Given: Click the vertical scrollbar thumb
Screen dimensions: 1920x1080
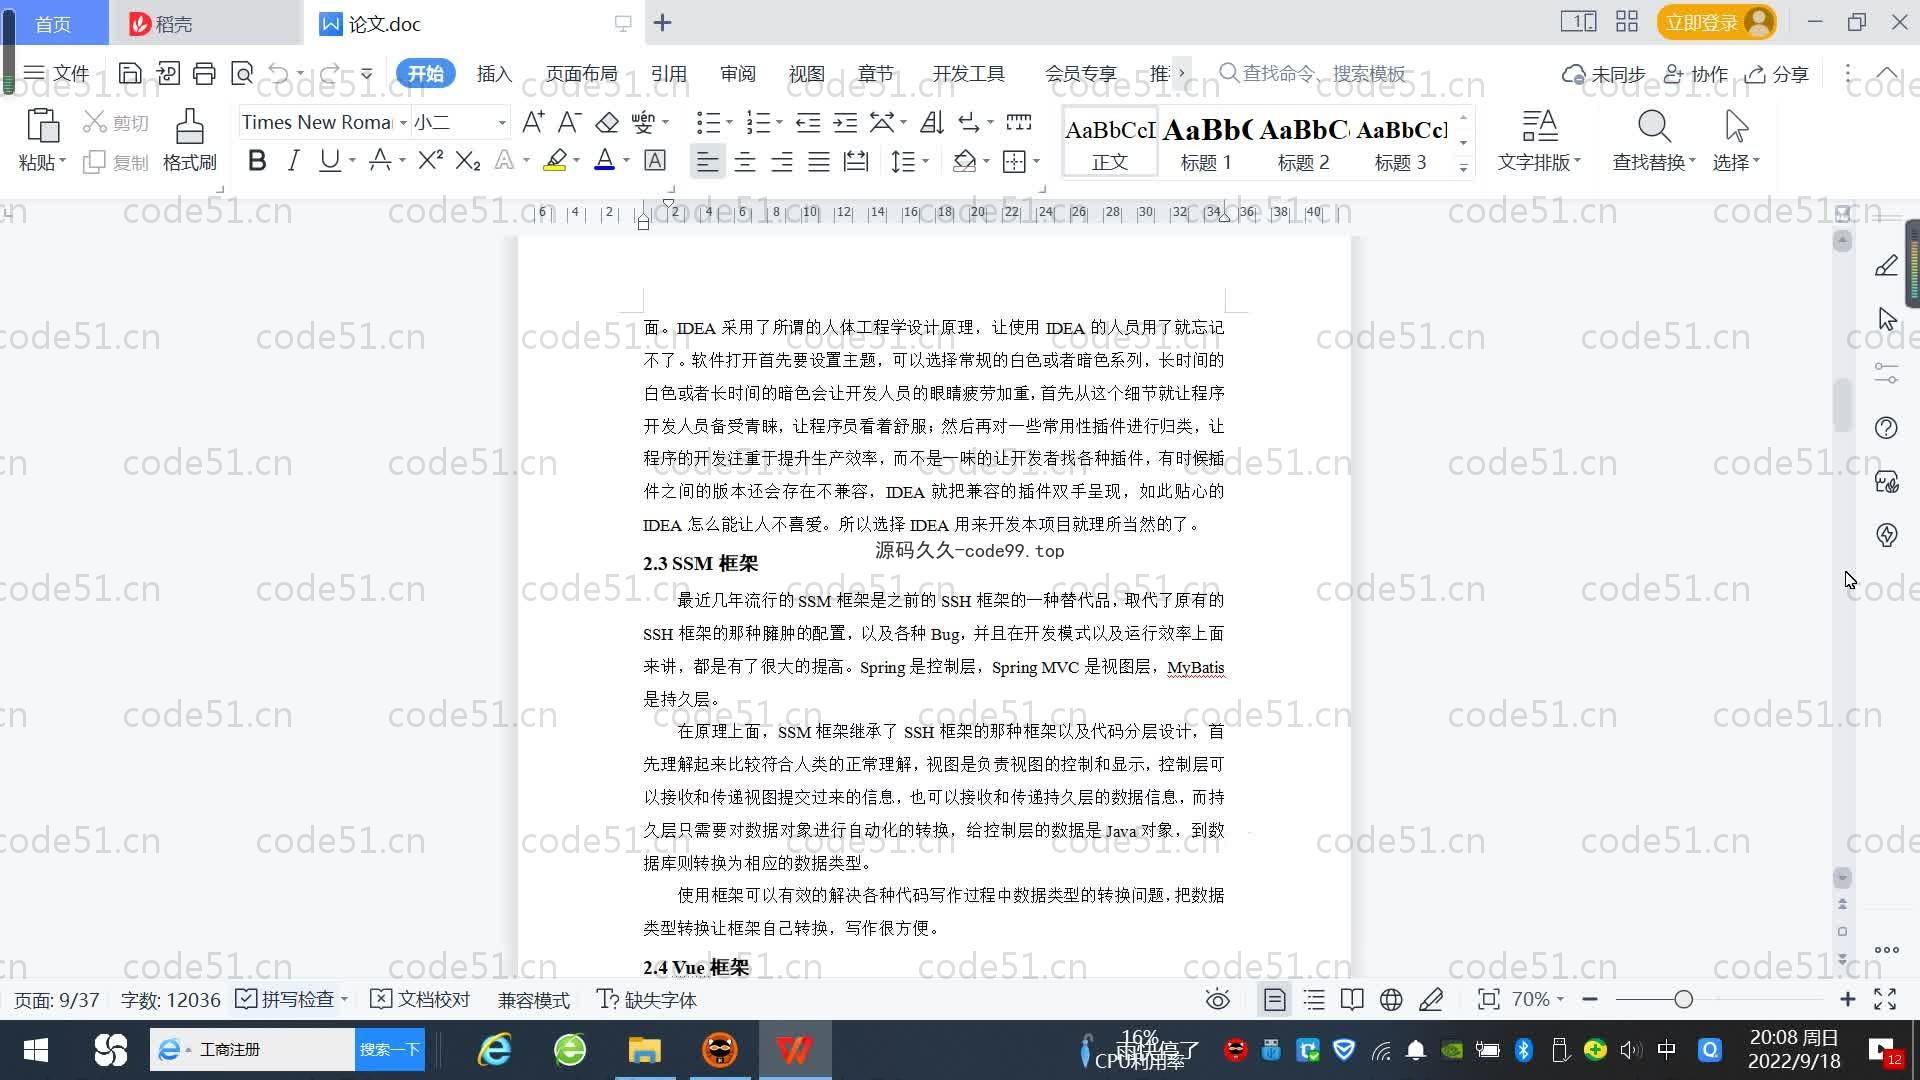Looking at the screenshot, I should click(1843, 405).
